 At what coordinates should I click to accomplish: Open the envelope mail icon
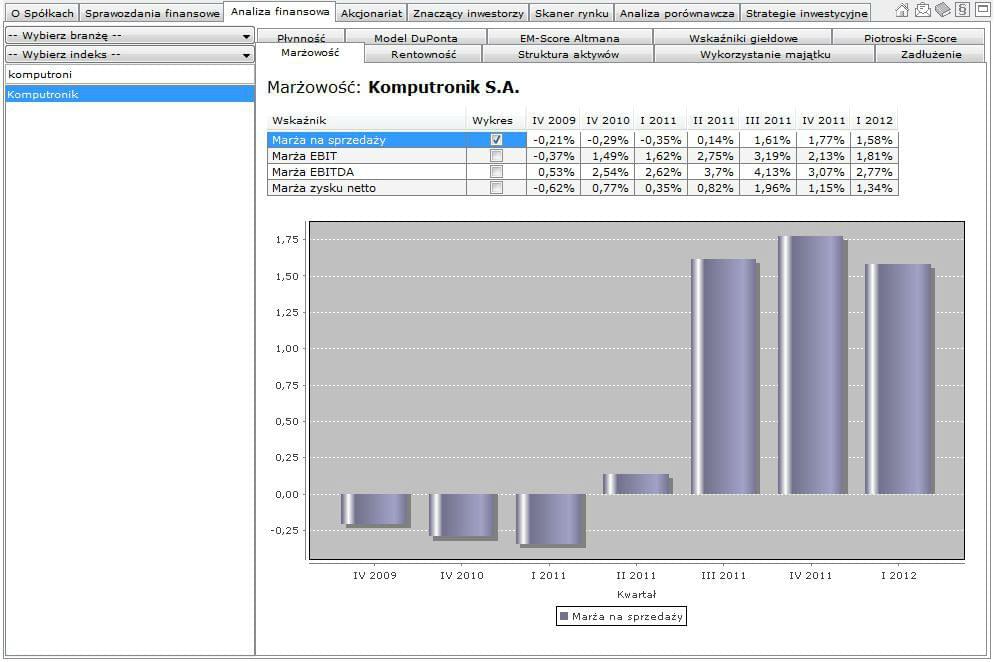click(x=922, y=10)
